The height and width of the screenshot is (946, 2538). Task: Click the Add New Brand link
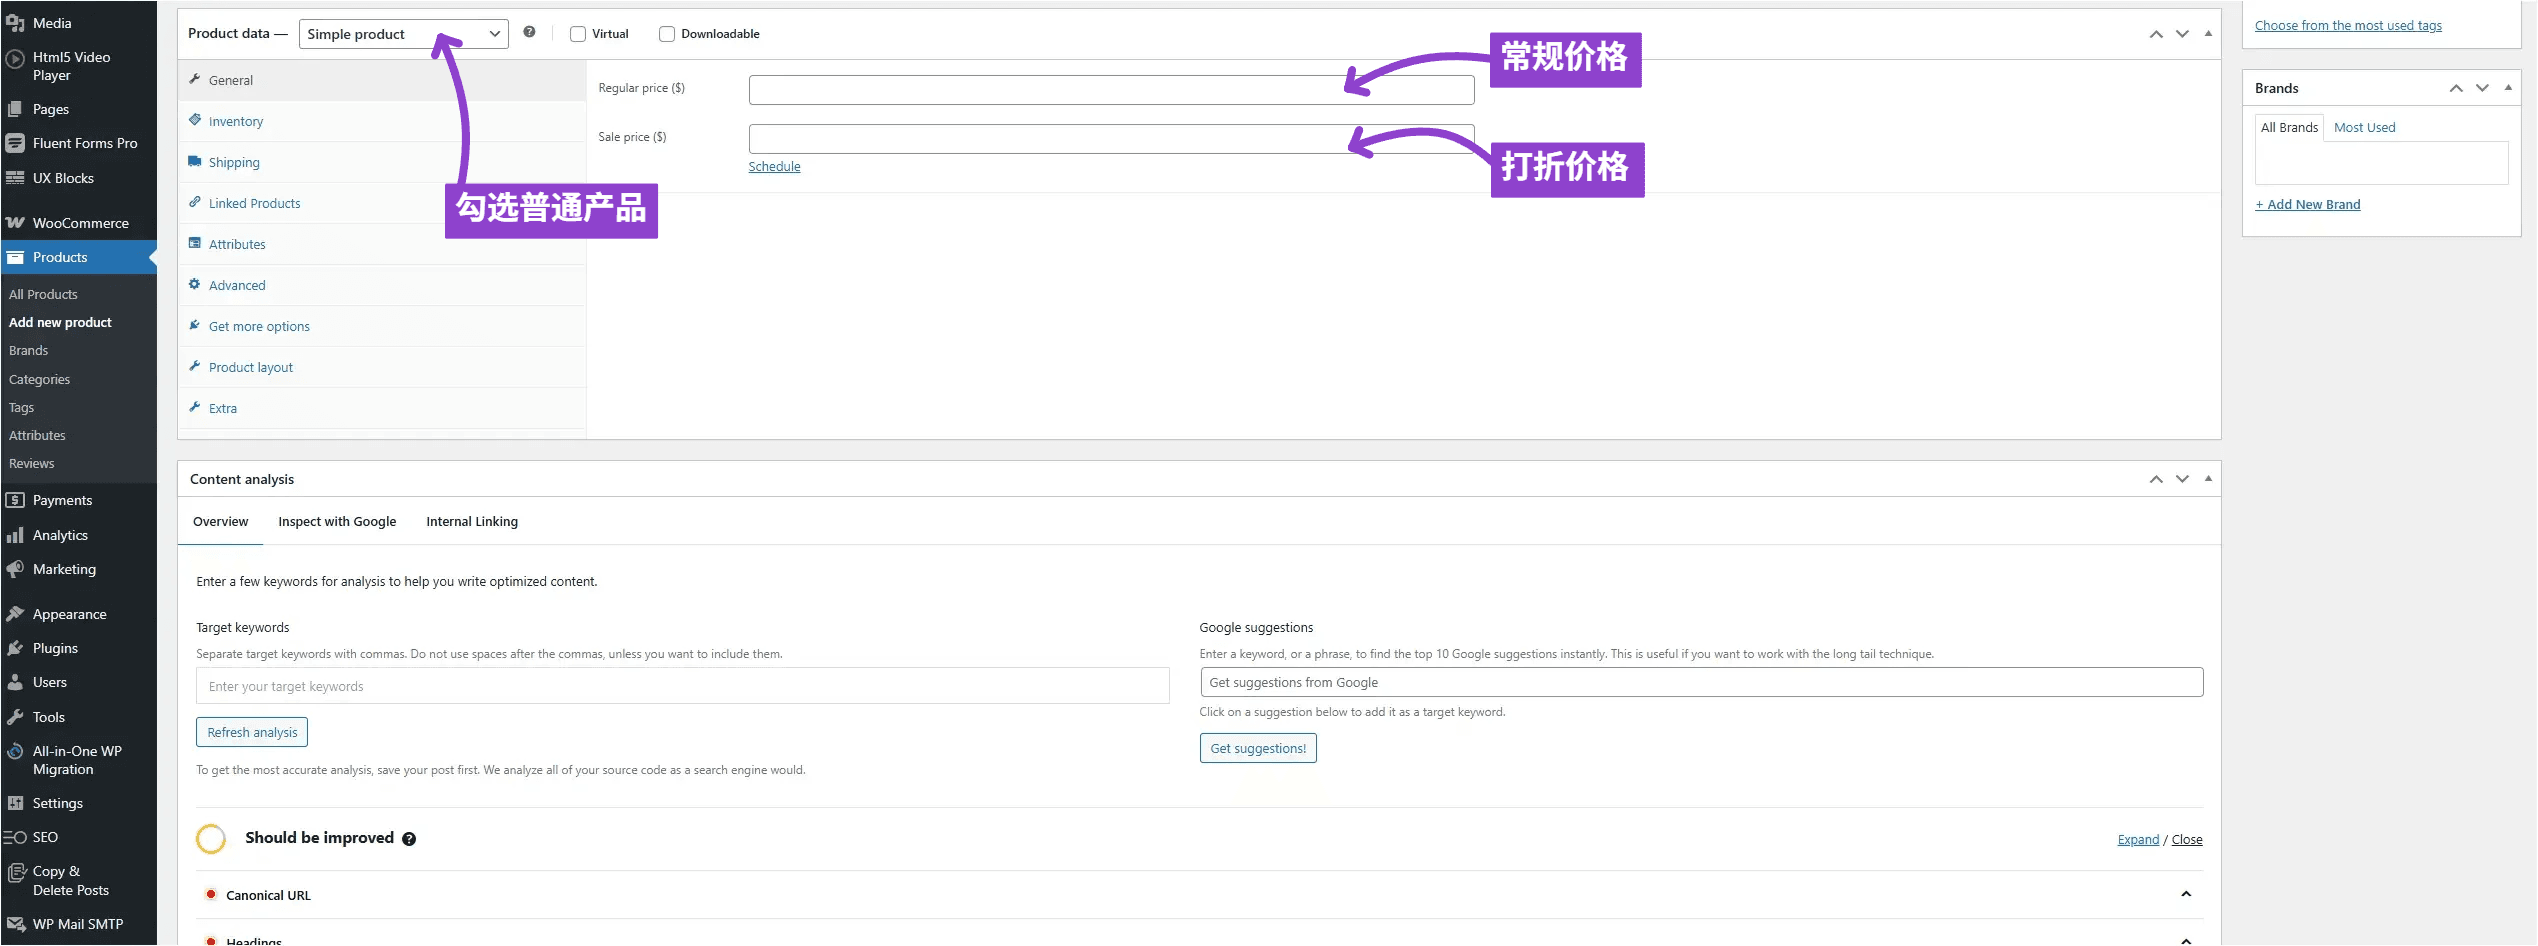click(2307, 205)
